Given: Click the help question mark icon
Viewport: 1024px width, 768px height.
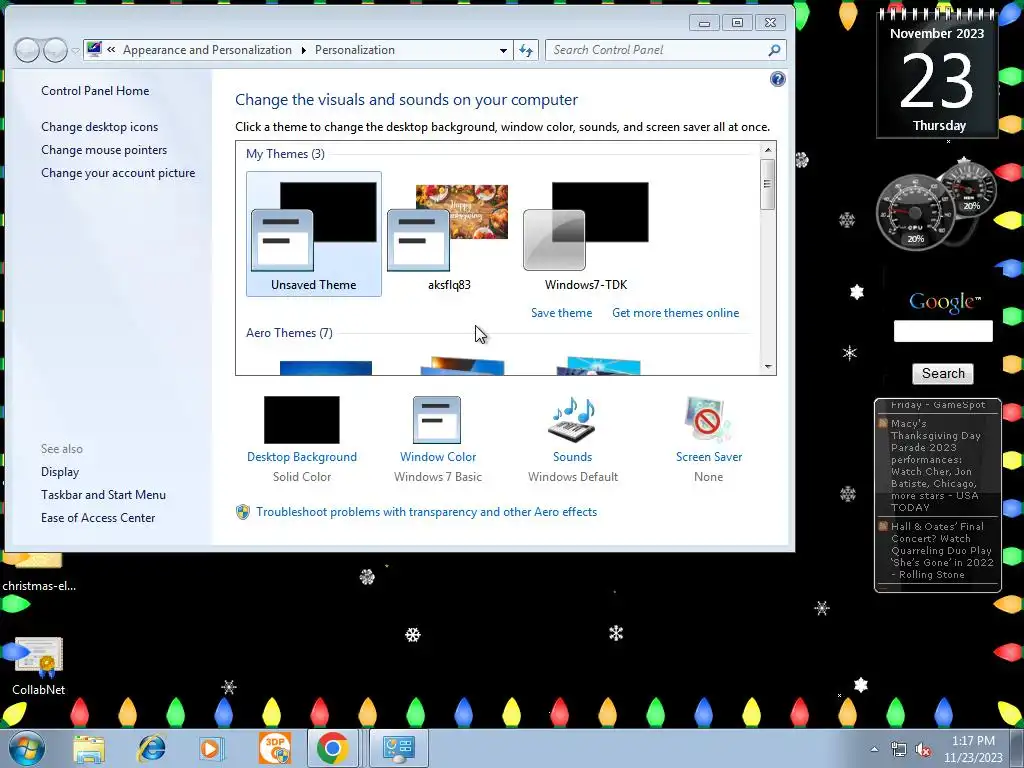Looking at the screenshot, I should (777, 79).
